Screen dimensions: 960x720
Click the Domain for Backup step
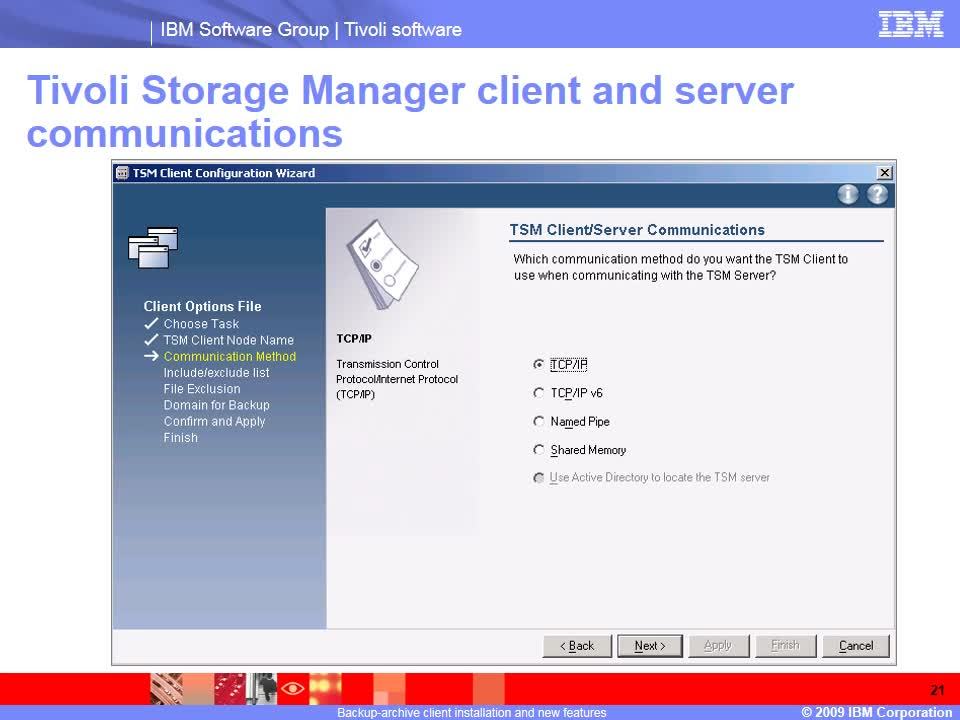click(216, 405)
